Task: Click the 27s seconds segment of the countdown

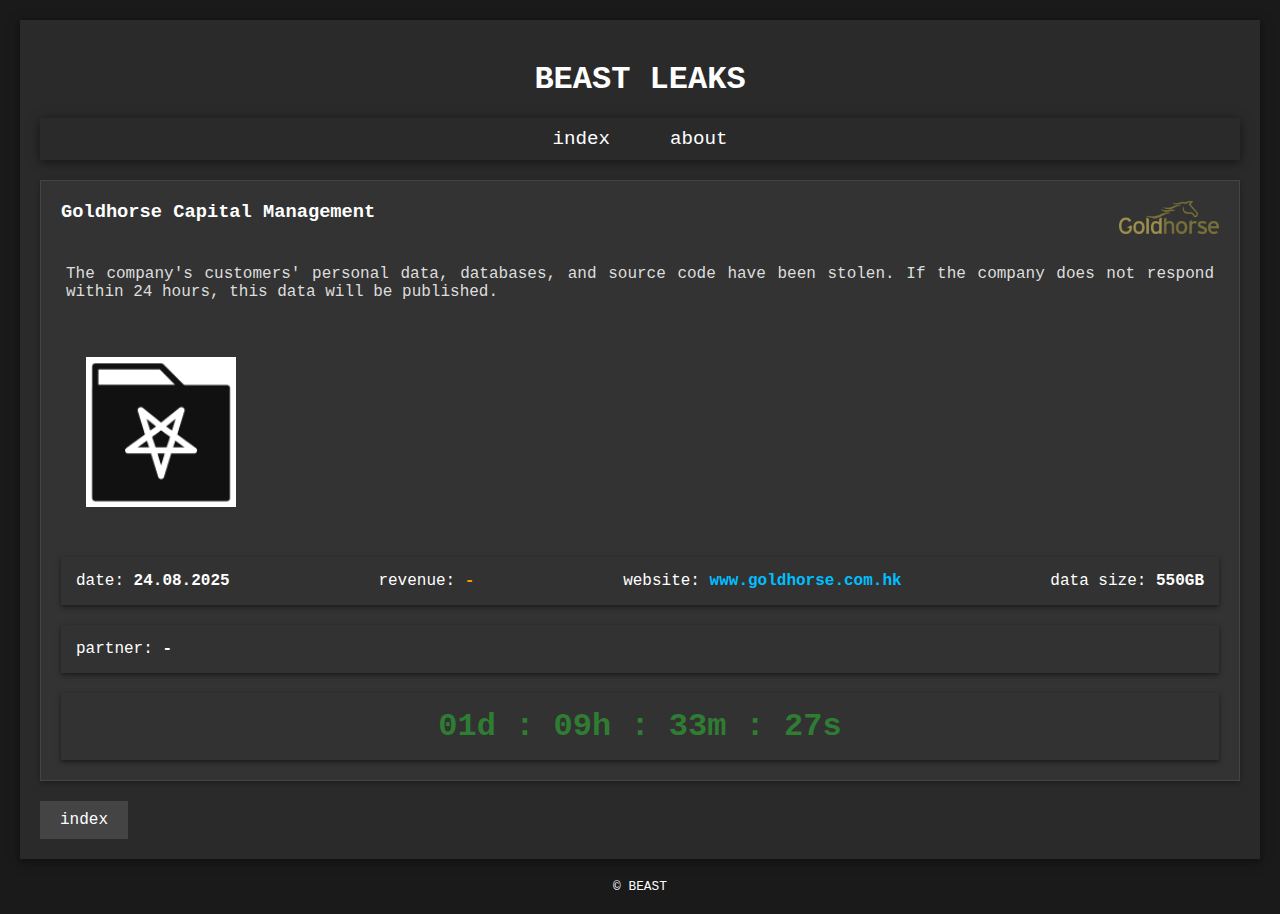Action: pos(812,726)
